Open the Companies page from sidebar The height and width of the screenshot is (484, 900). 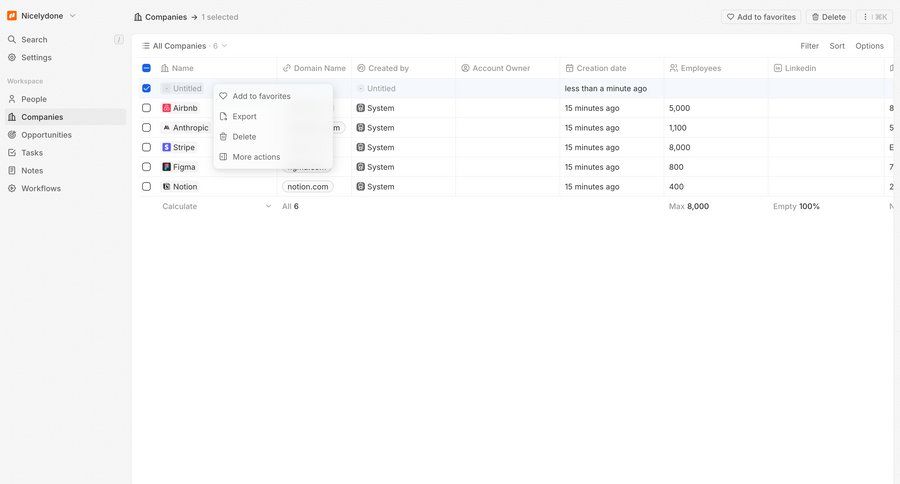65,117
